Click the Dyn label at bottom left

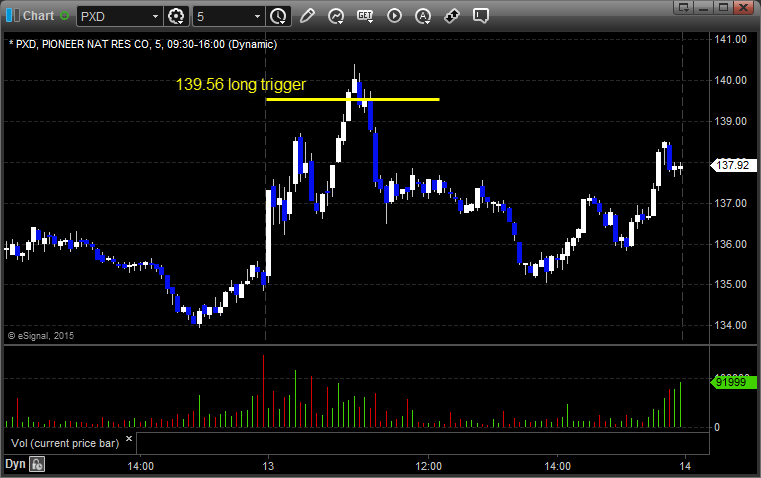[x=15, y=464]
